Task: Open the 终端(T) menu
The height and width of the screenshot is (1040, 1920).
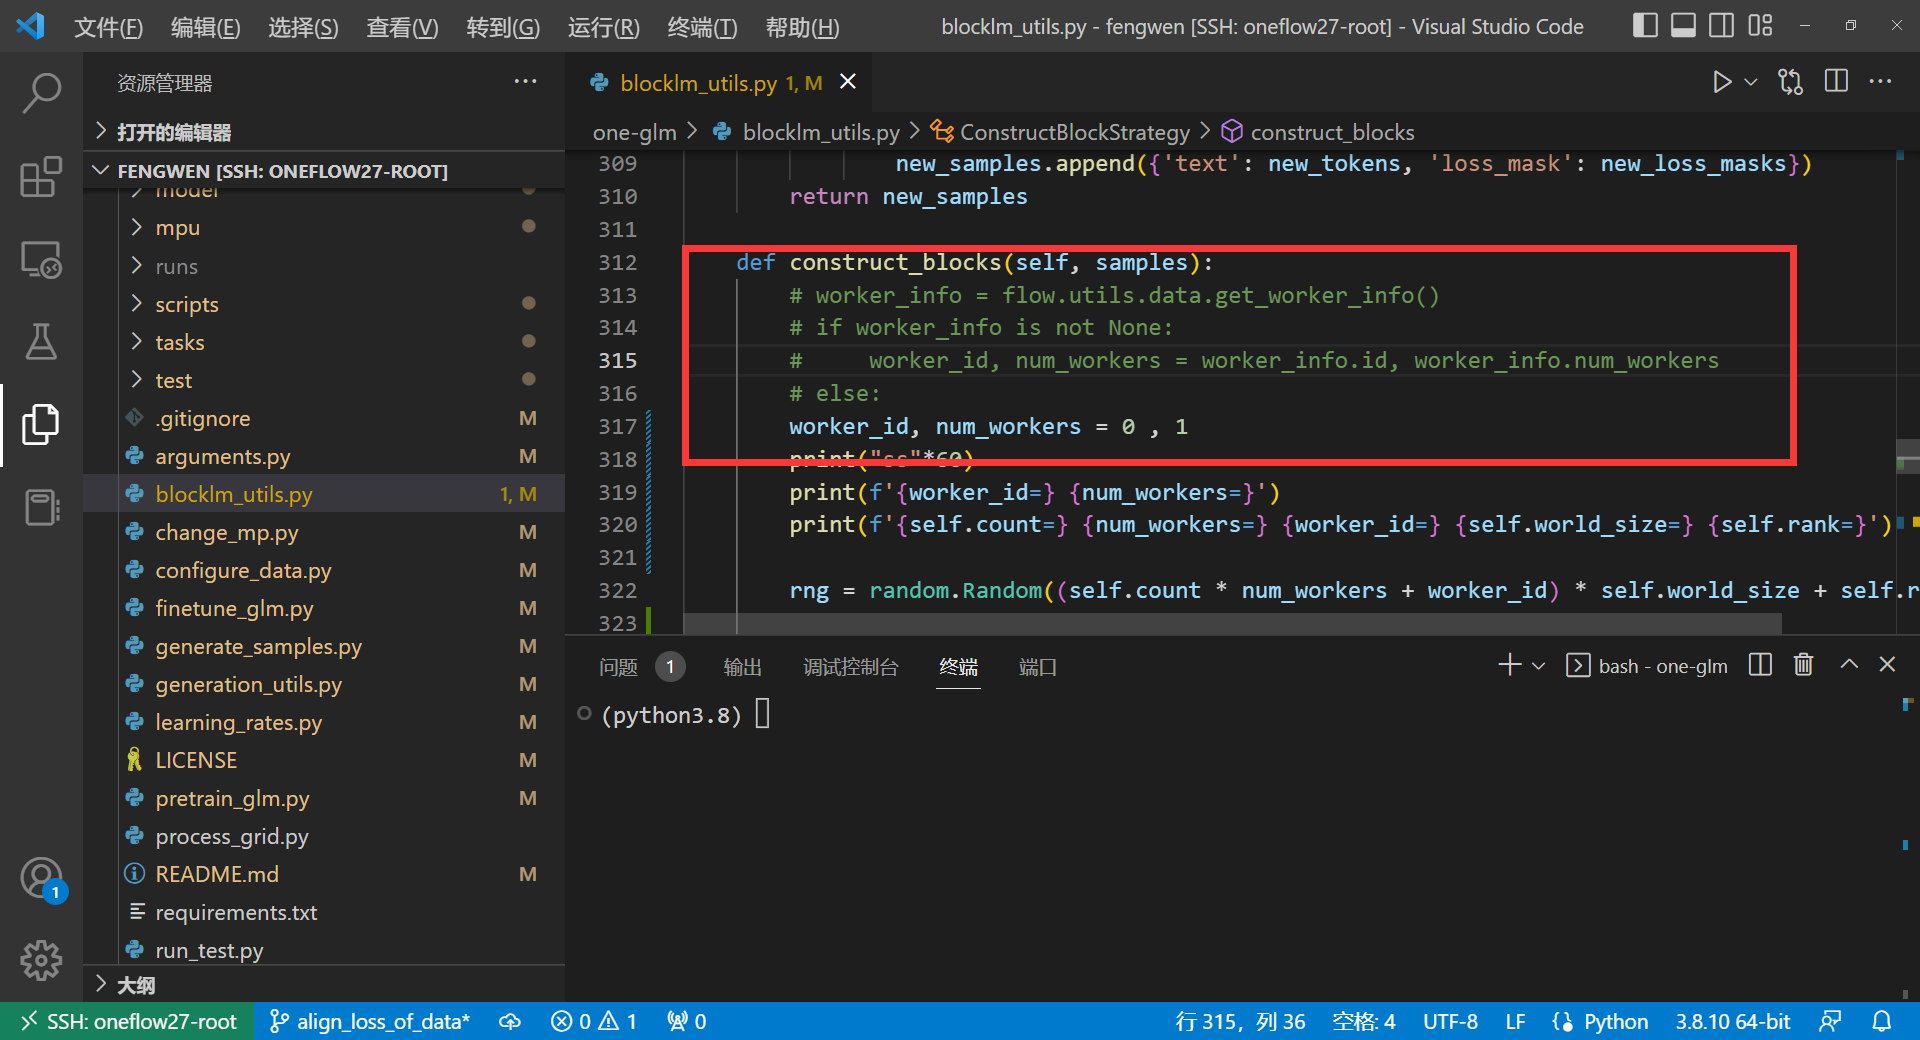Action: [701, 27]
